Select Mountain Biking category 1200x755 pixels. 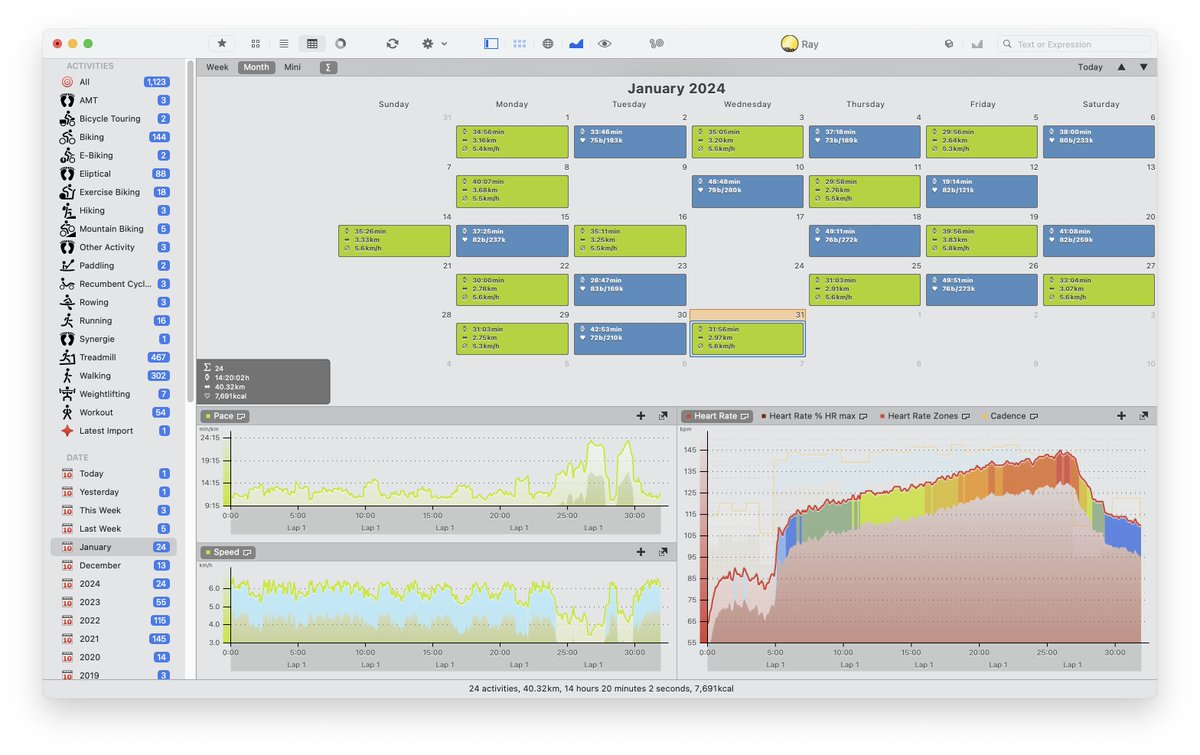[114, 229]
